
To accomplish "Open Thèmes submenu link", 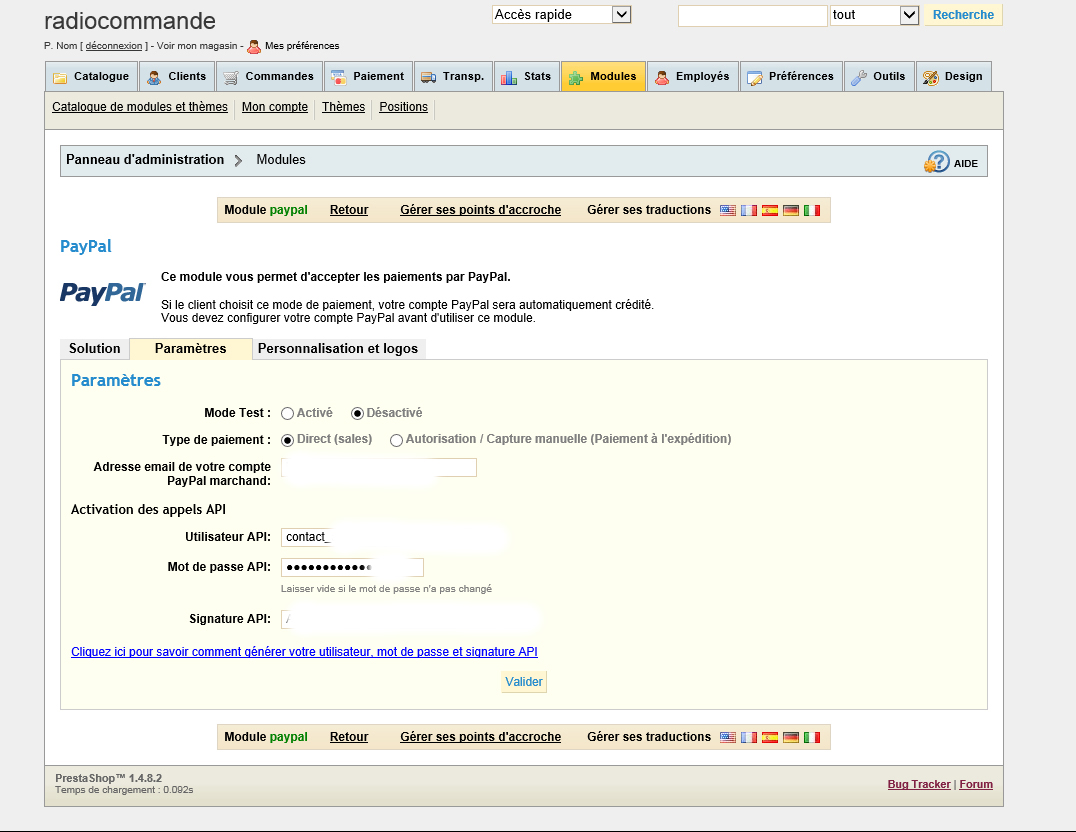I will coord(343,107).
